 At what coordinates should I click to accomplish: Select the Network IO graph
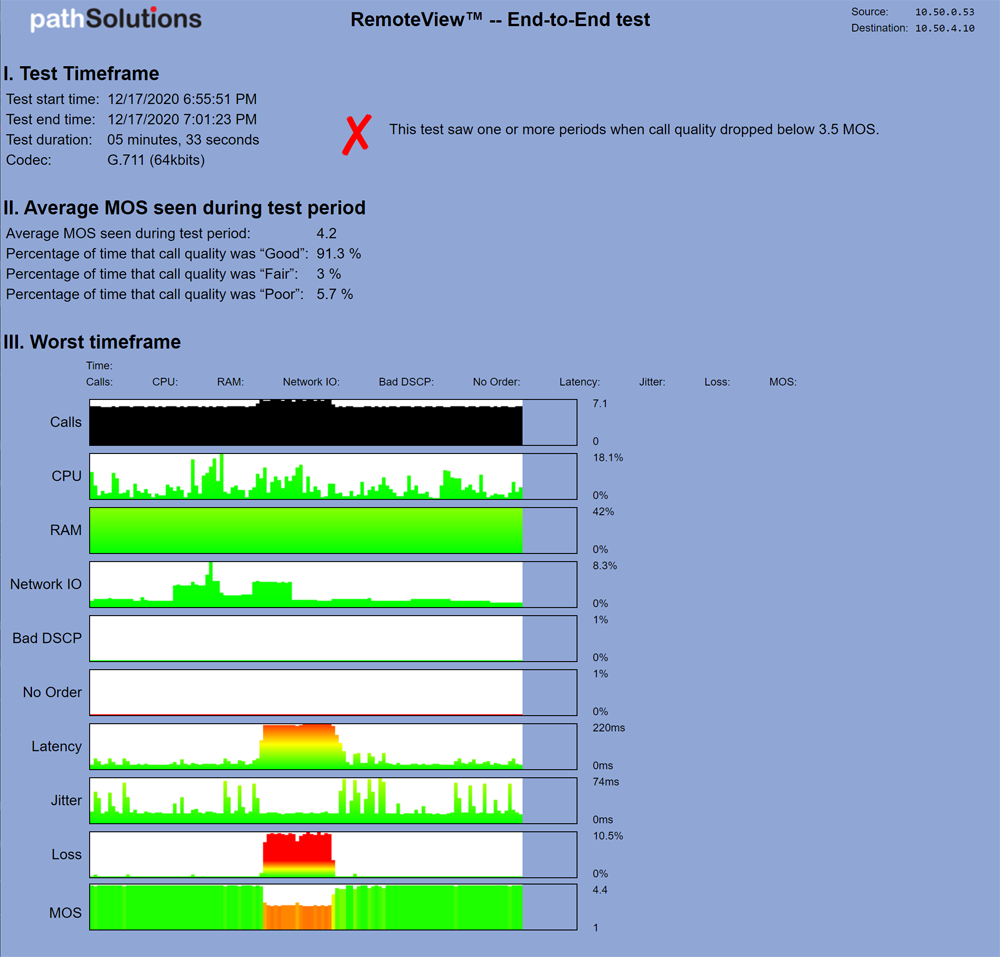tap(306, 585)
